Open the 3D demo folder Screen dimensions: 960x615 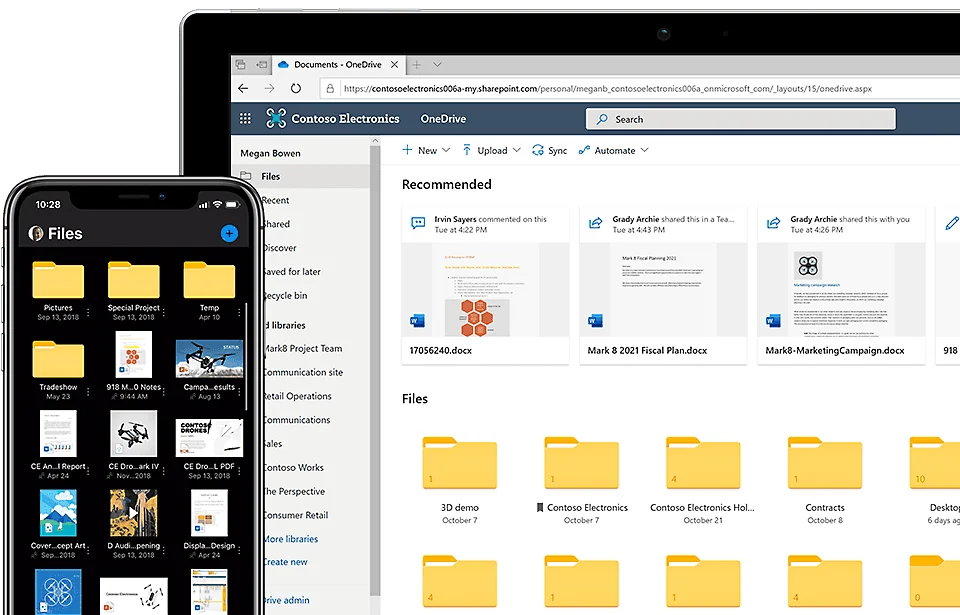(x=460, y=462)
